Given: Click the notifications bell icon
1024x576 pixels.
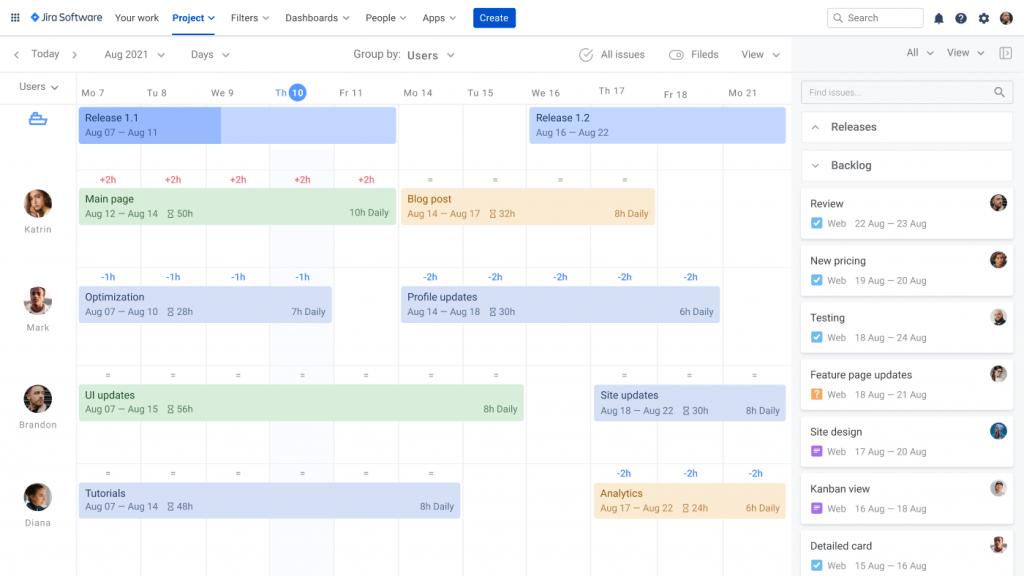Looking at the screenshot, I should pyautogui.click(x=938, y=17).
